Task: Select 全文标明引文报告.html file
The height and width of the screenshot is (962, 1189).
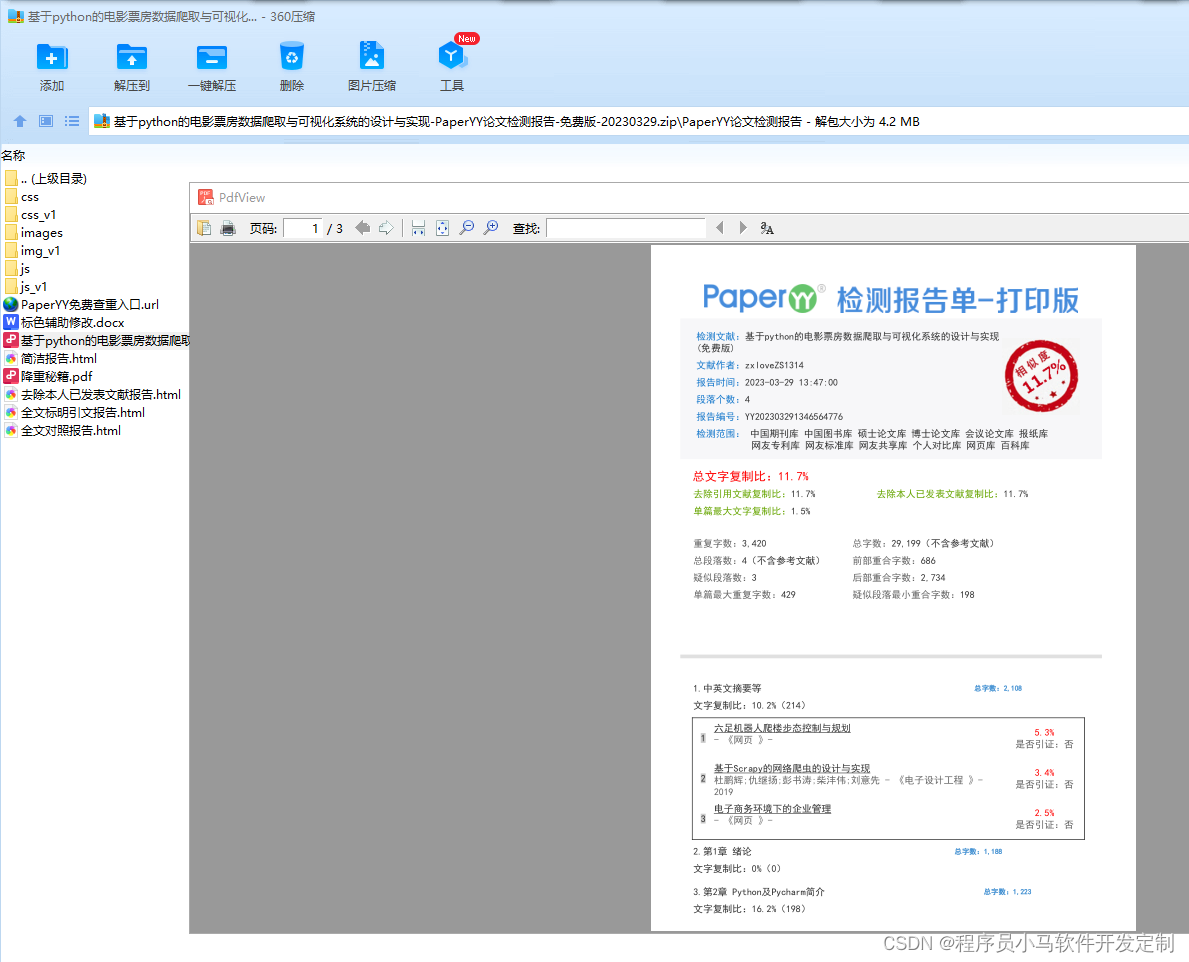Action: [x=74, y=412]
